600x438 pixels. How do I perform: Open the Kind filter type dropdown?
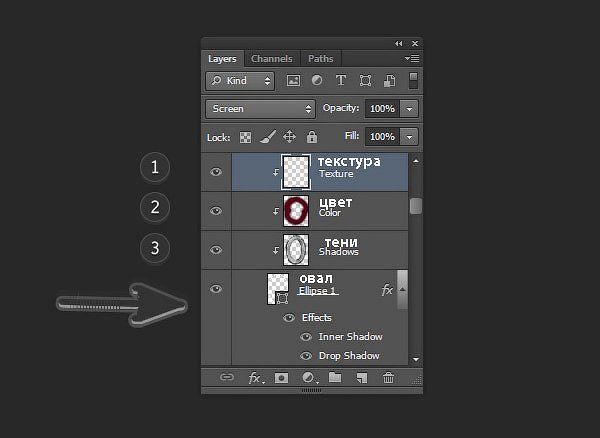click(240, 81)
